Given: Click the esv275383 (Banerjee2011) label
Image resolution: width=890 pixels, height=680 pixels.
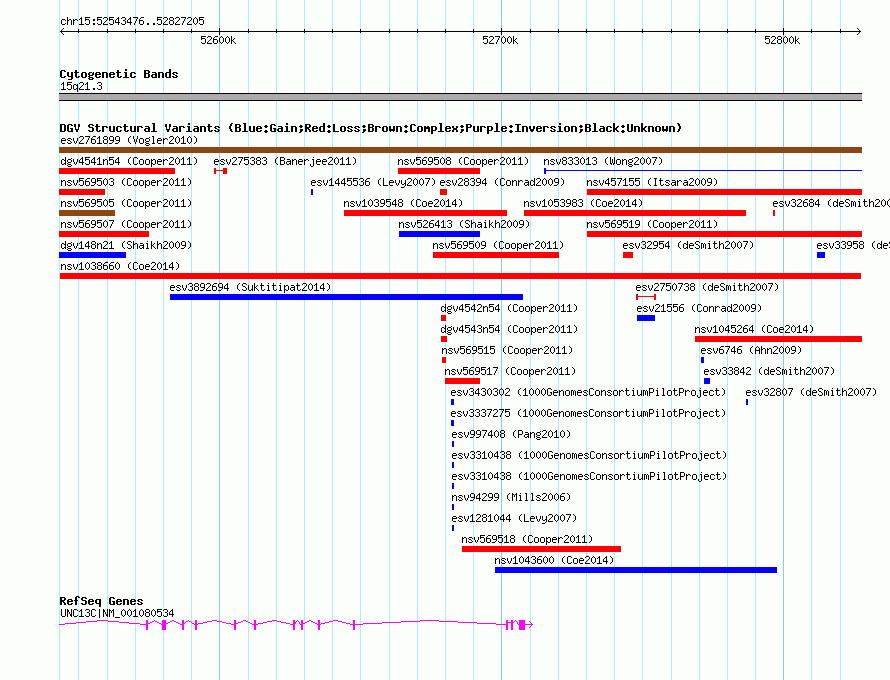Looking at the screenshot, I should tap(285, 161).
